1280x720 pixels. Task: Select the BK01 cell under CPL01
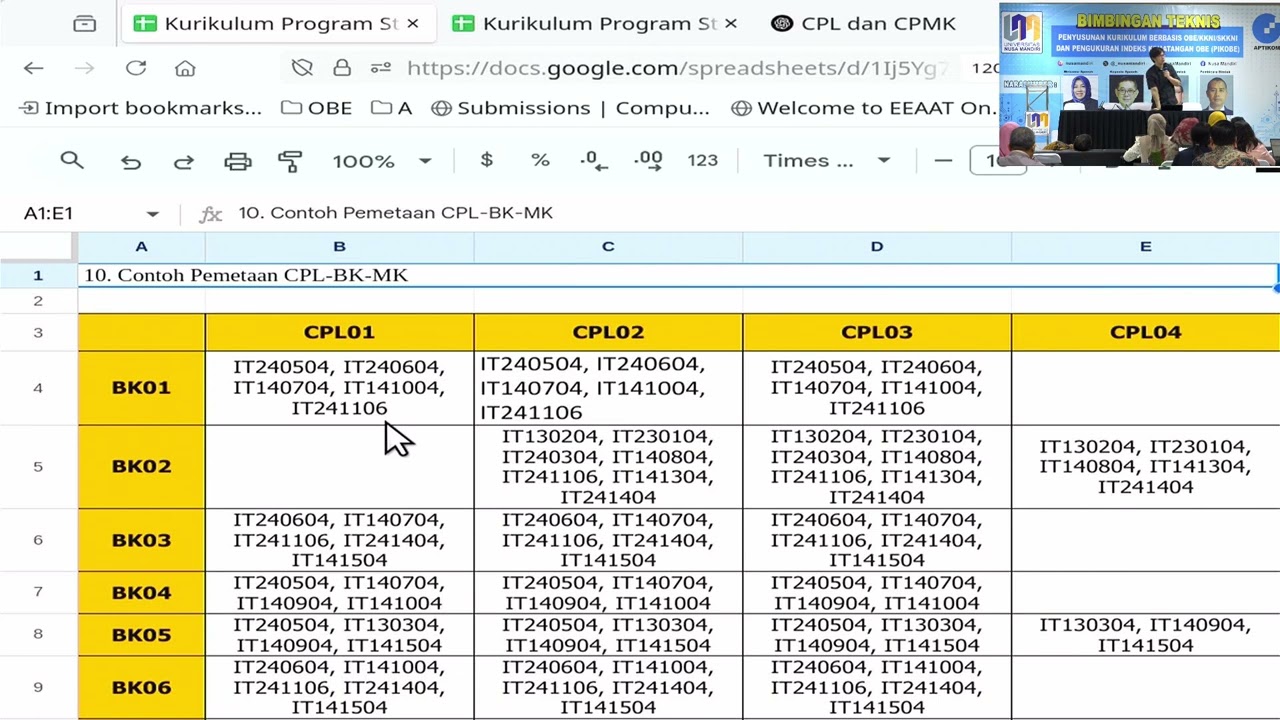(339, 388)
